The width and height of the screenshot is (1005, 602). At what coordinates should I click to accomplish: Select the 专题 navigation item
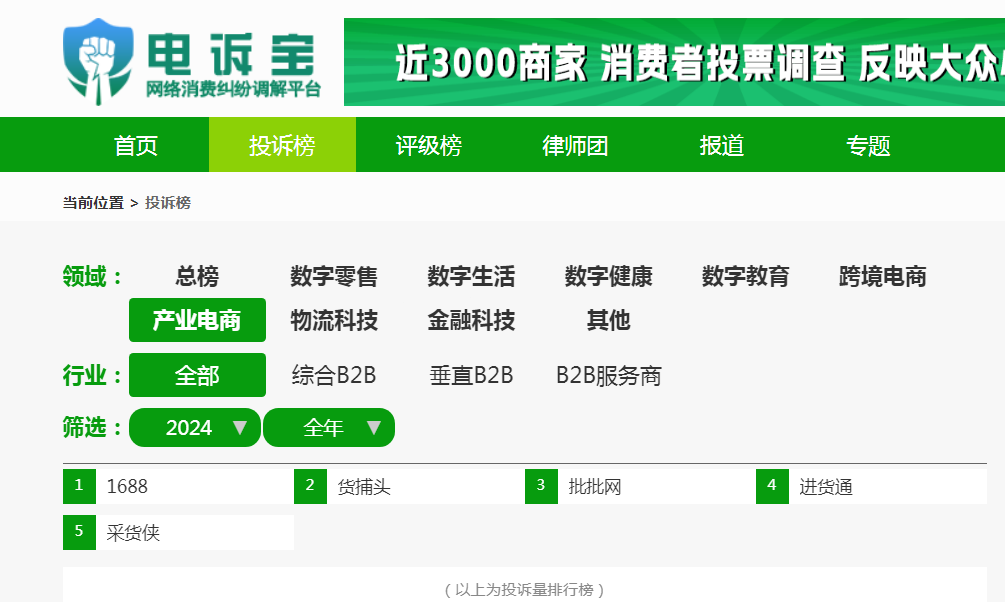tap(868, 145)
